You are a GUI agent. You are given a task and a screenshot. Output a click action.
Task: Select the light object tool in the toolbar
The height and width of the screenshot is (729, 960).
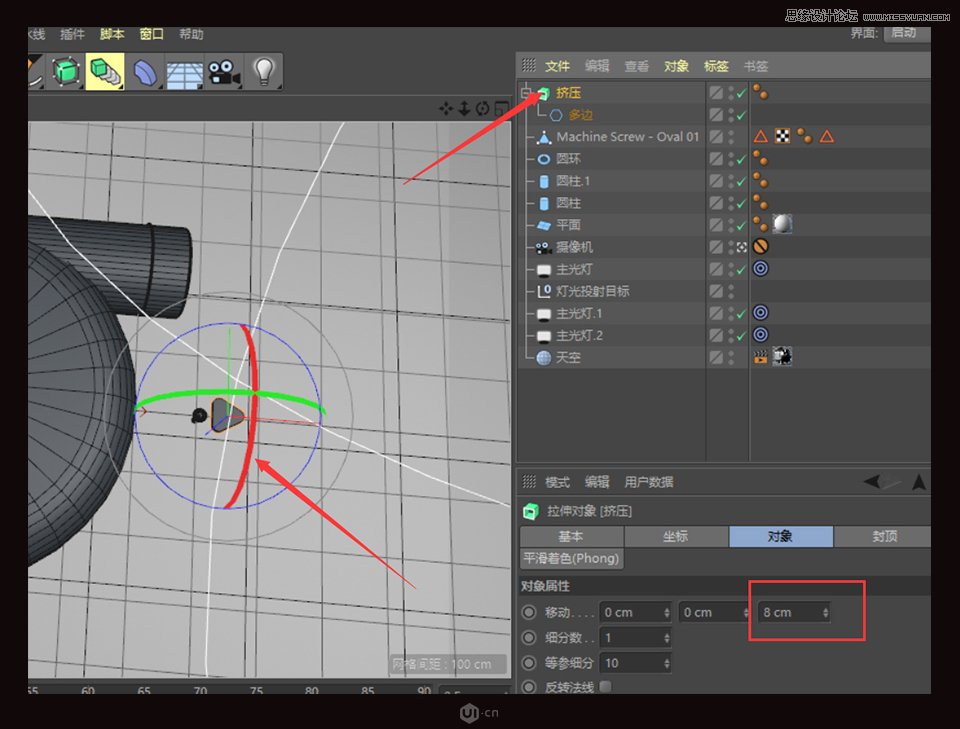pyautogui.click(x=265, y=70)
